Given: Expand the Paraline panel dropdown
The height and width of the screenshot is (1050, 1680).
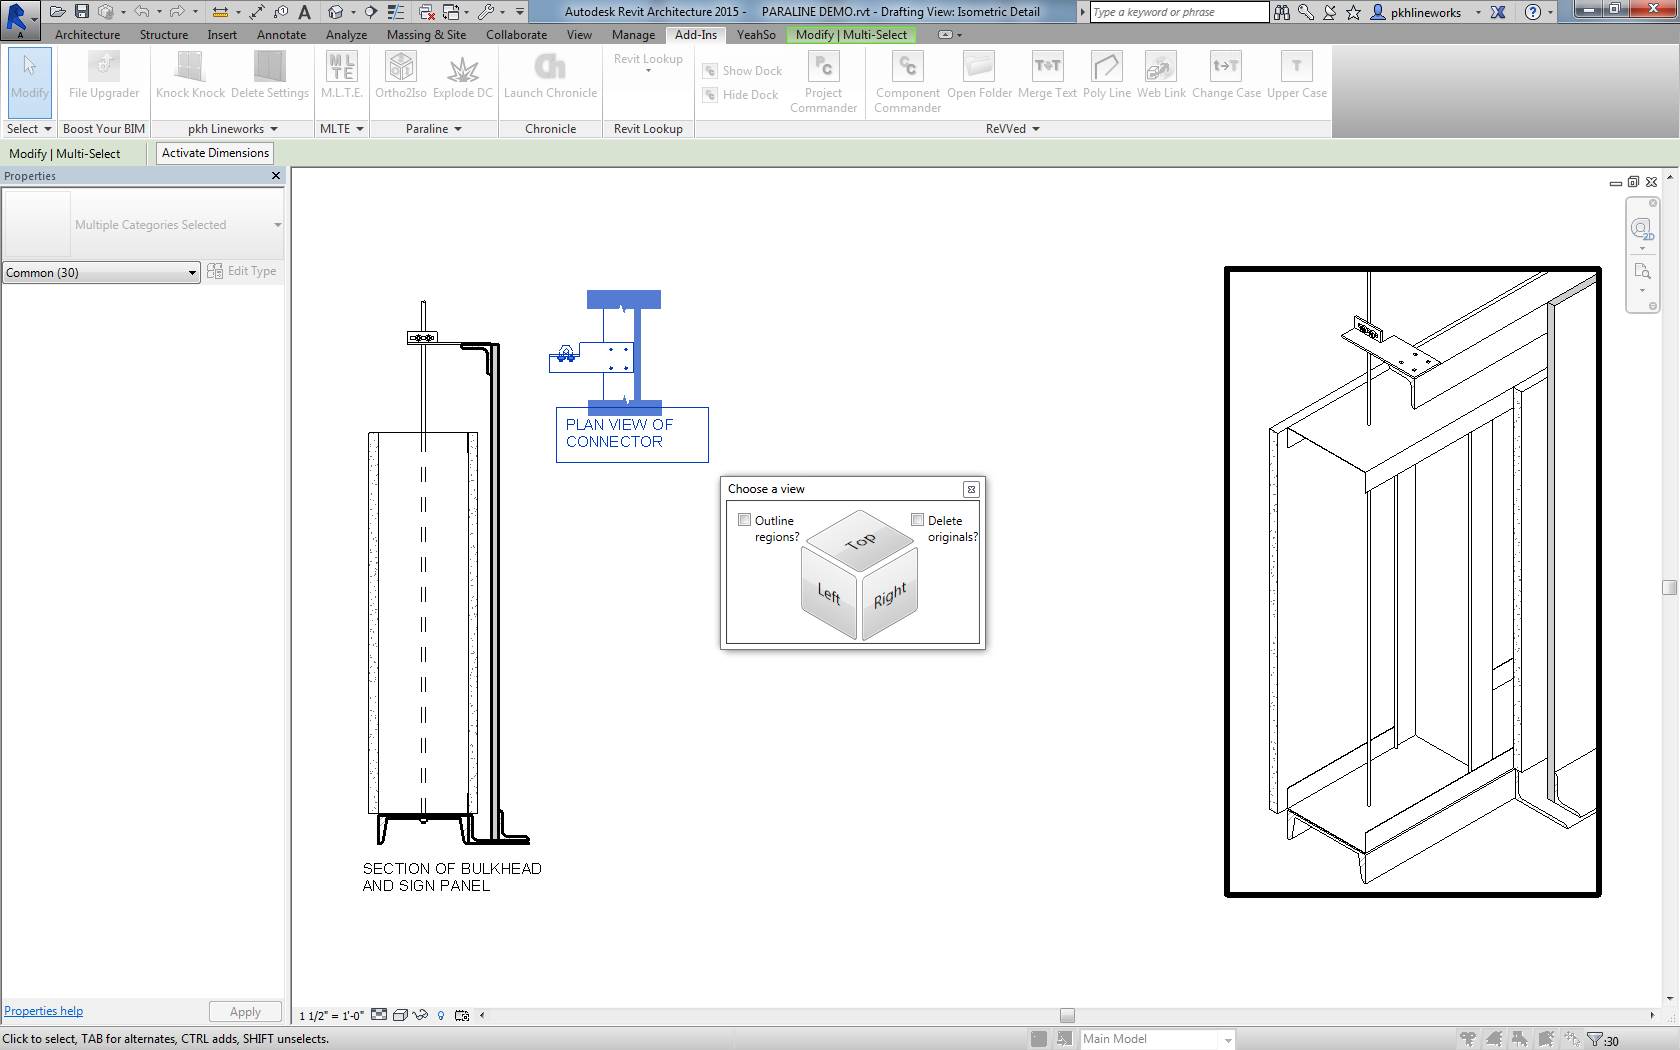Looking at the screenshot, I should click(x=434, y=129).
